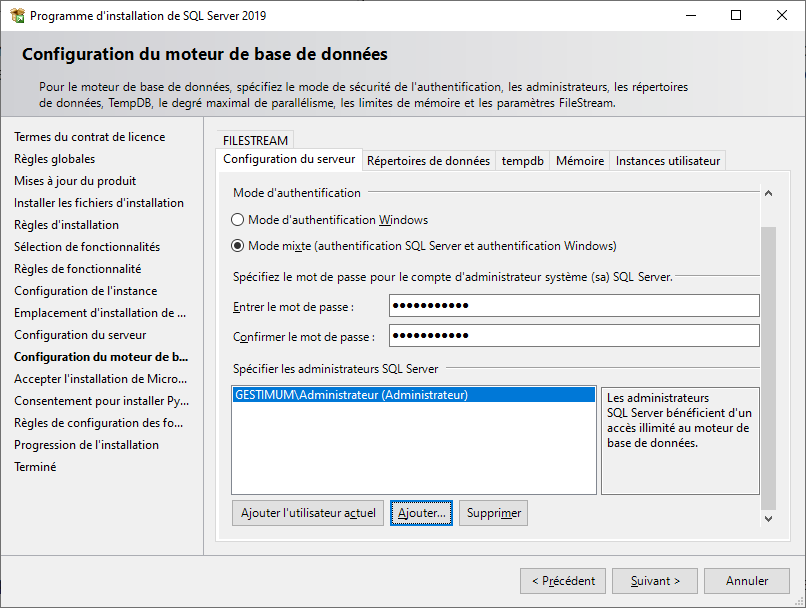Click the scrollbar down arrow
This screenshot has height=608, width=806.
click(x=768, y=519)
